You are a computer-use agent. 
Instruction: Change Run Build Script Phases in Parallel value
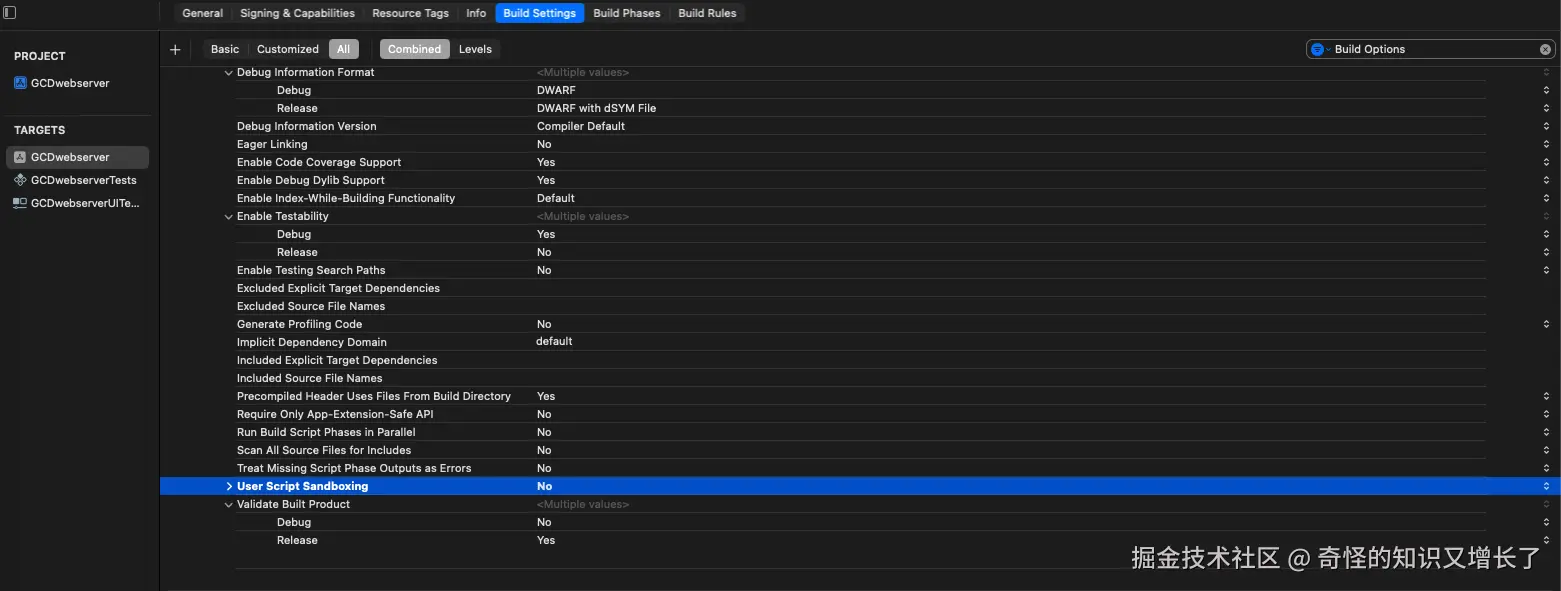1546,432
